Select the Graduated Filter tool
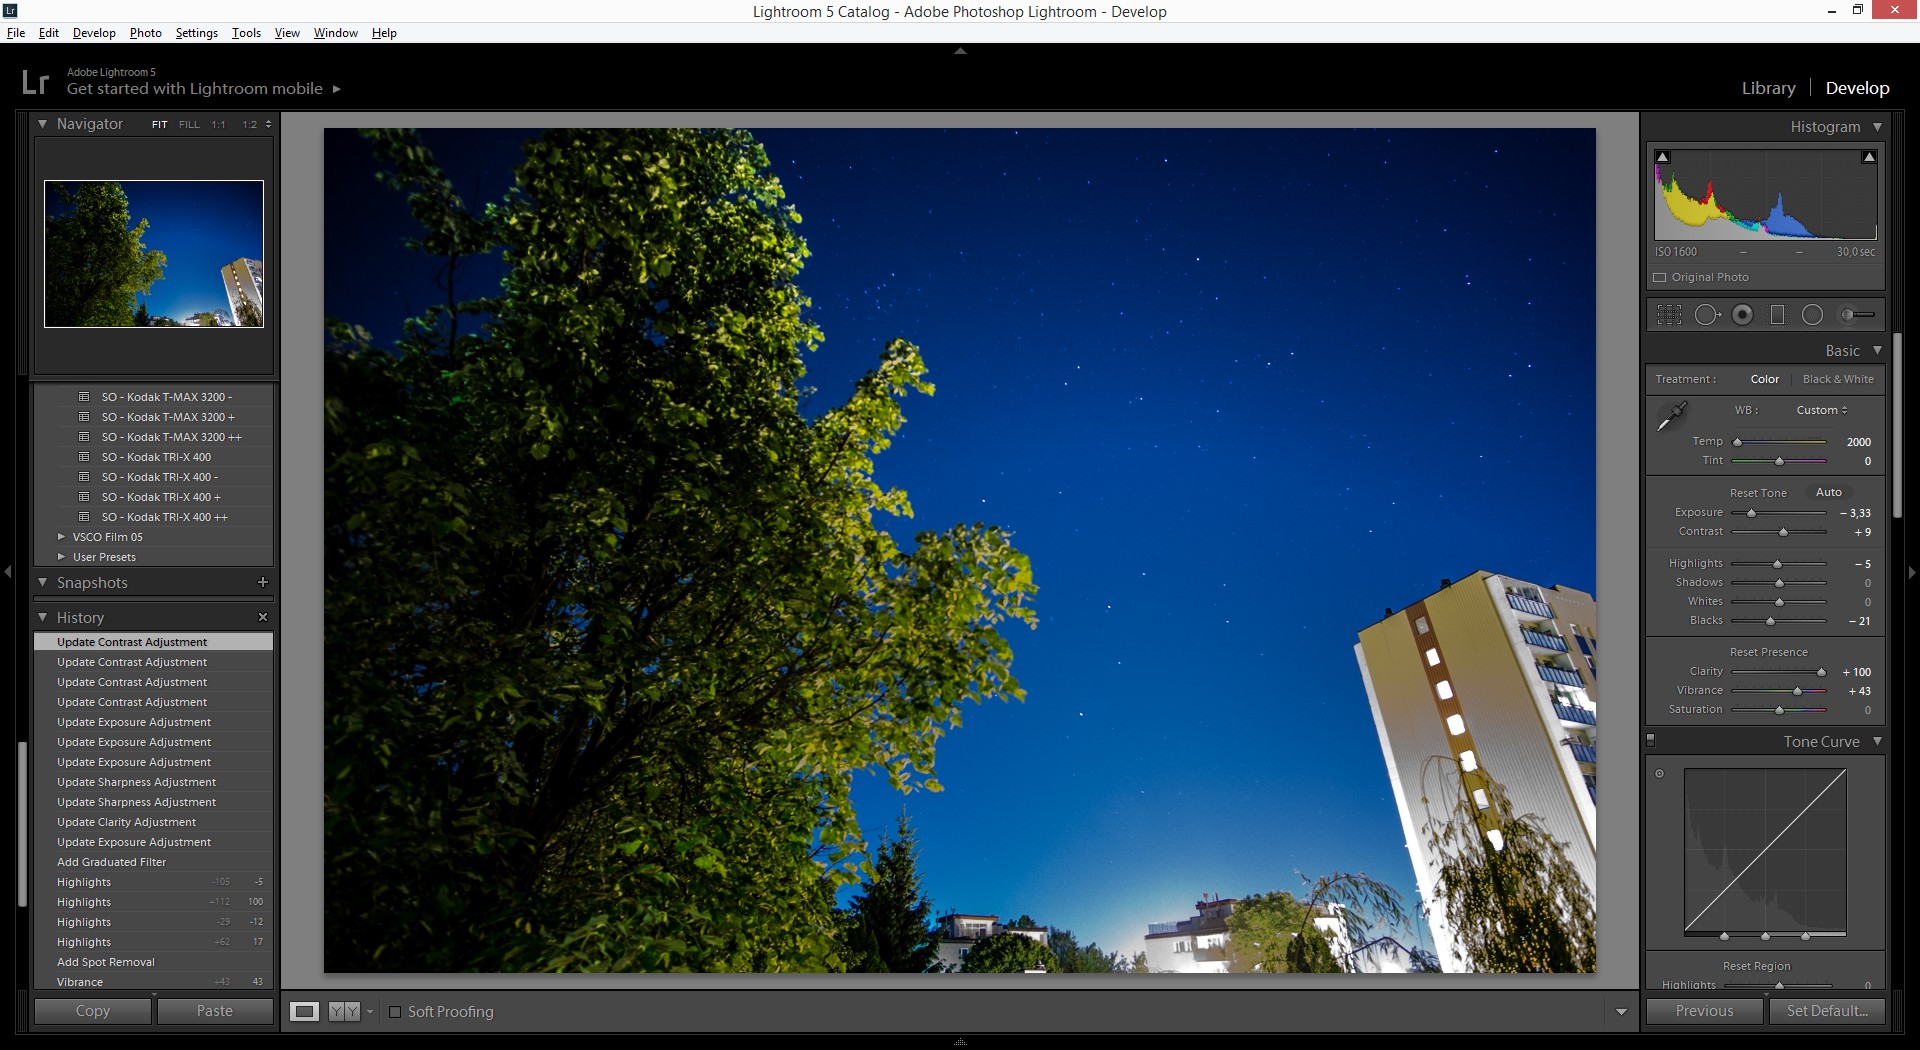Image resolution: width=1920 pixels, height=1050 pixels. coord(1777,315)
